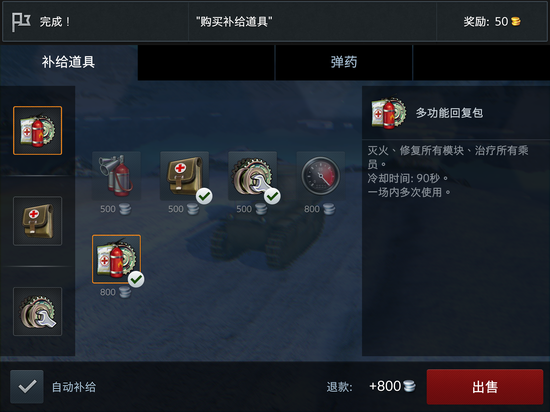The image size is (550, 412).
Task: Choose highlighted multi-purpose pack costing 800
Action: point(116,259)
